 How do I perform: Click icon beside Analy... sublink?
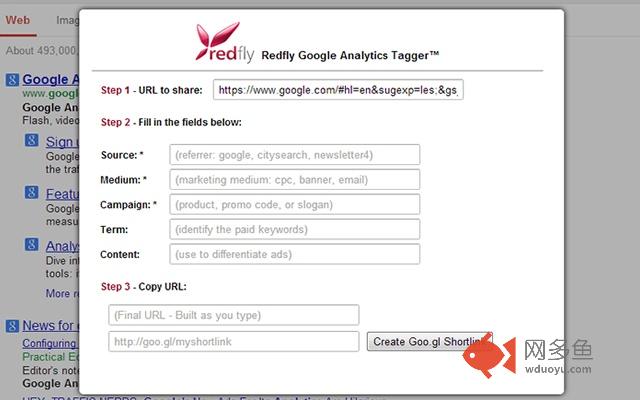click(x=31, y=245)
